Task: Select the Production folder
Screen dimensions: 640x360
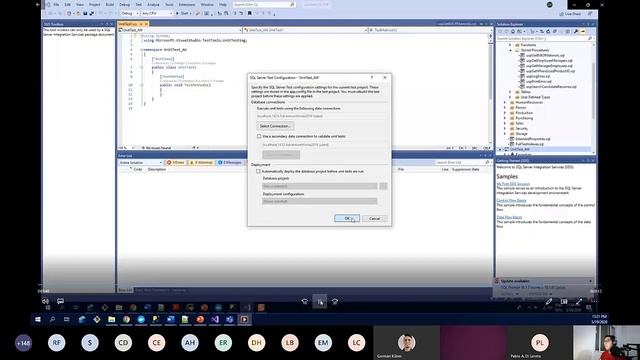Action: click(524, 113)
